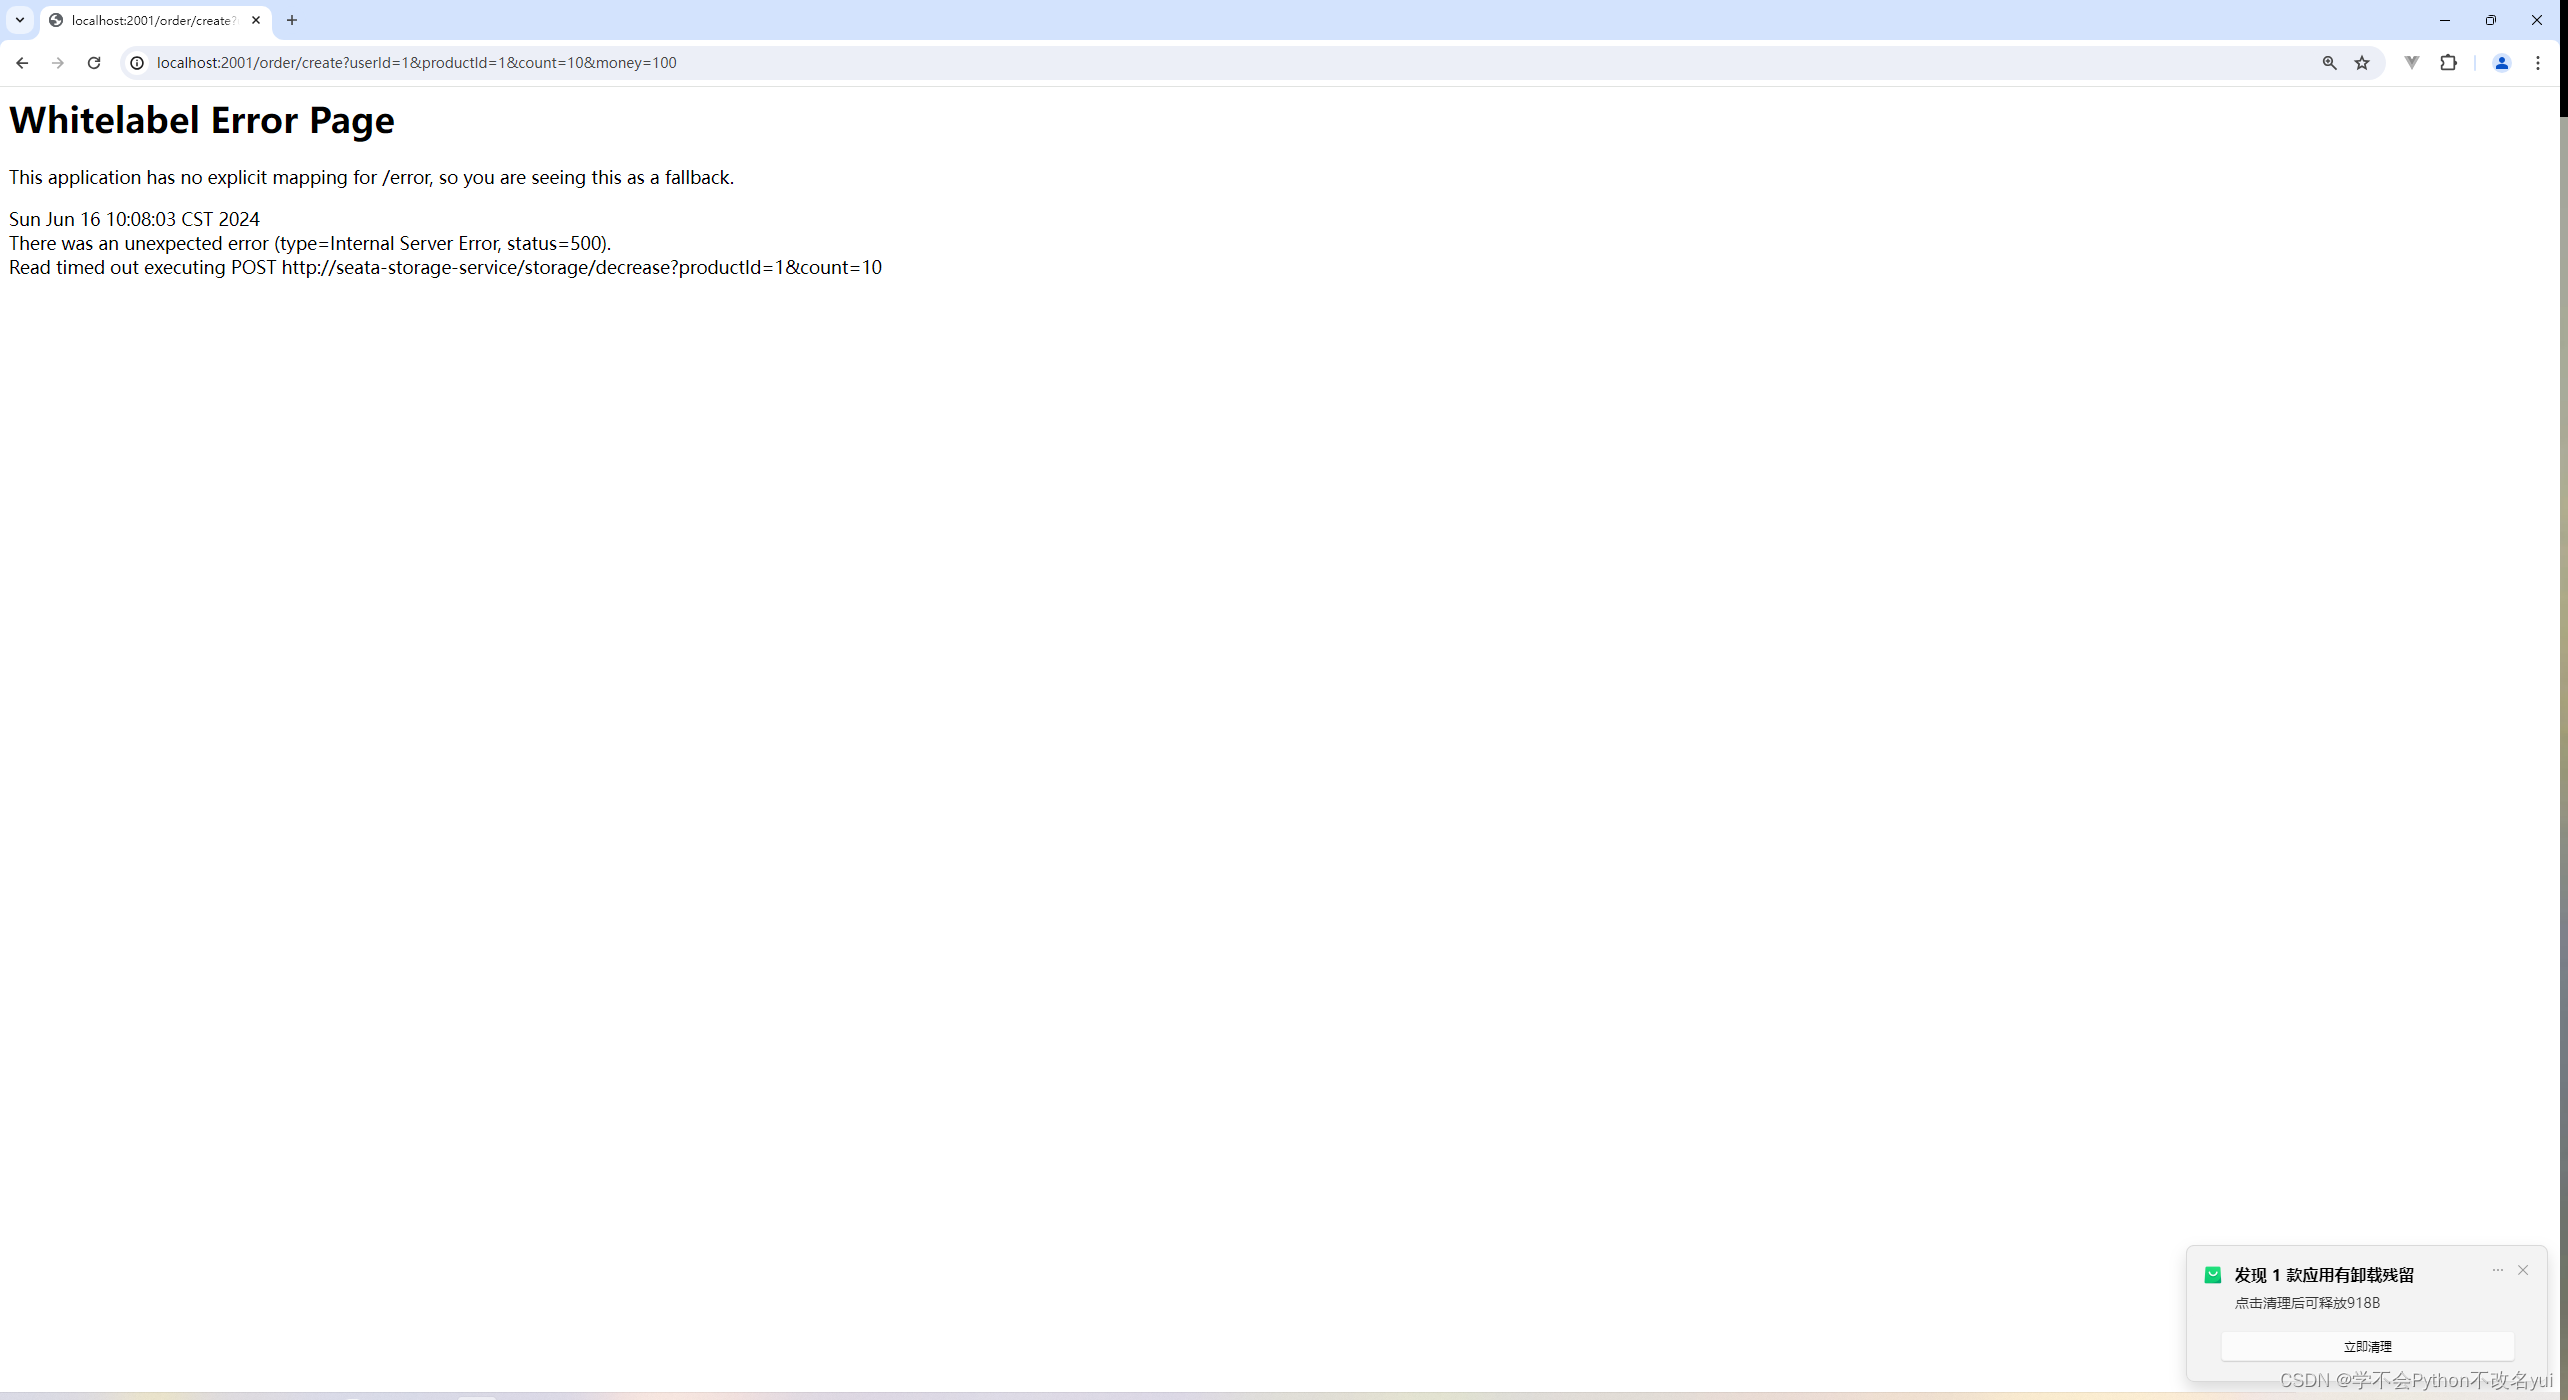Bookmark this page with the star
Screen dimensions: 2568x1400
pyautogui.click(x=2362, y=63)
